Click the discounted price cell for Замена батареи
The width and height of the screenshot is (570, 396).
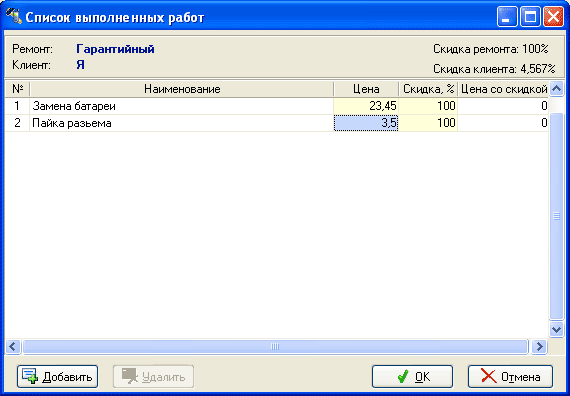click(503, 106)
